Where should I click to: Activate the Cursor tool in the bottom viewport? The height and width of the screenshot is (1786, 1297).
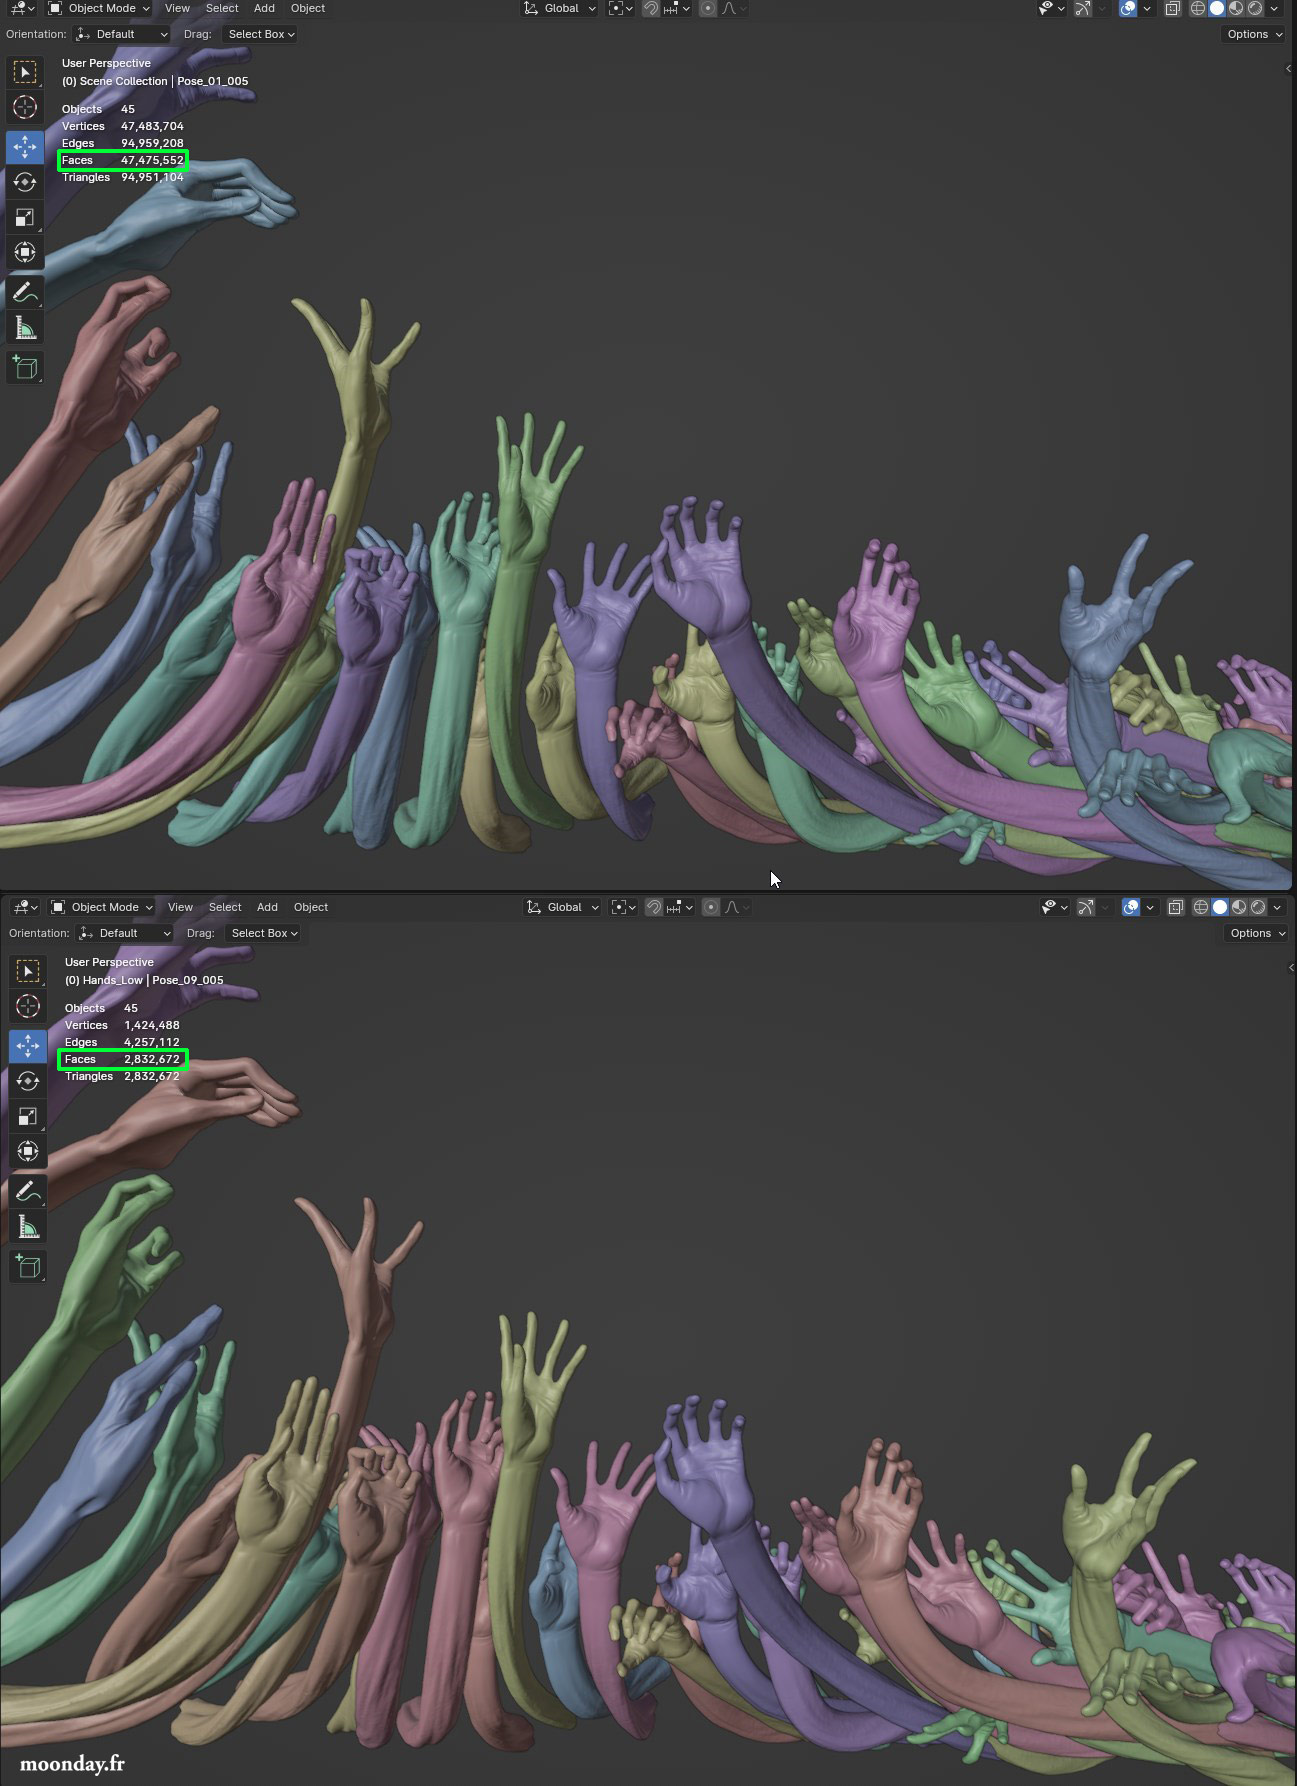28,1006
